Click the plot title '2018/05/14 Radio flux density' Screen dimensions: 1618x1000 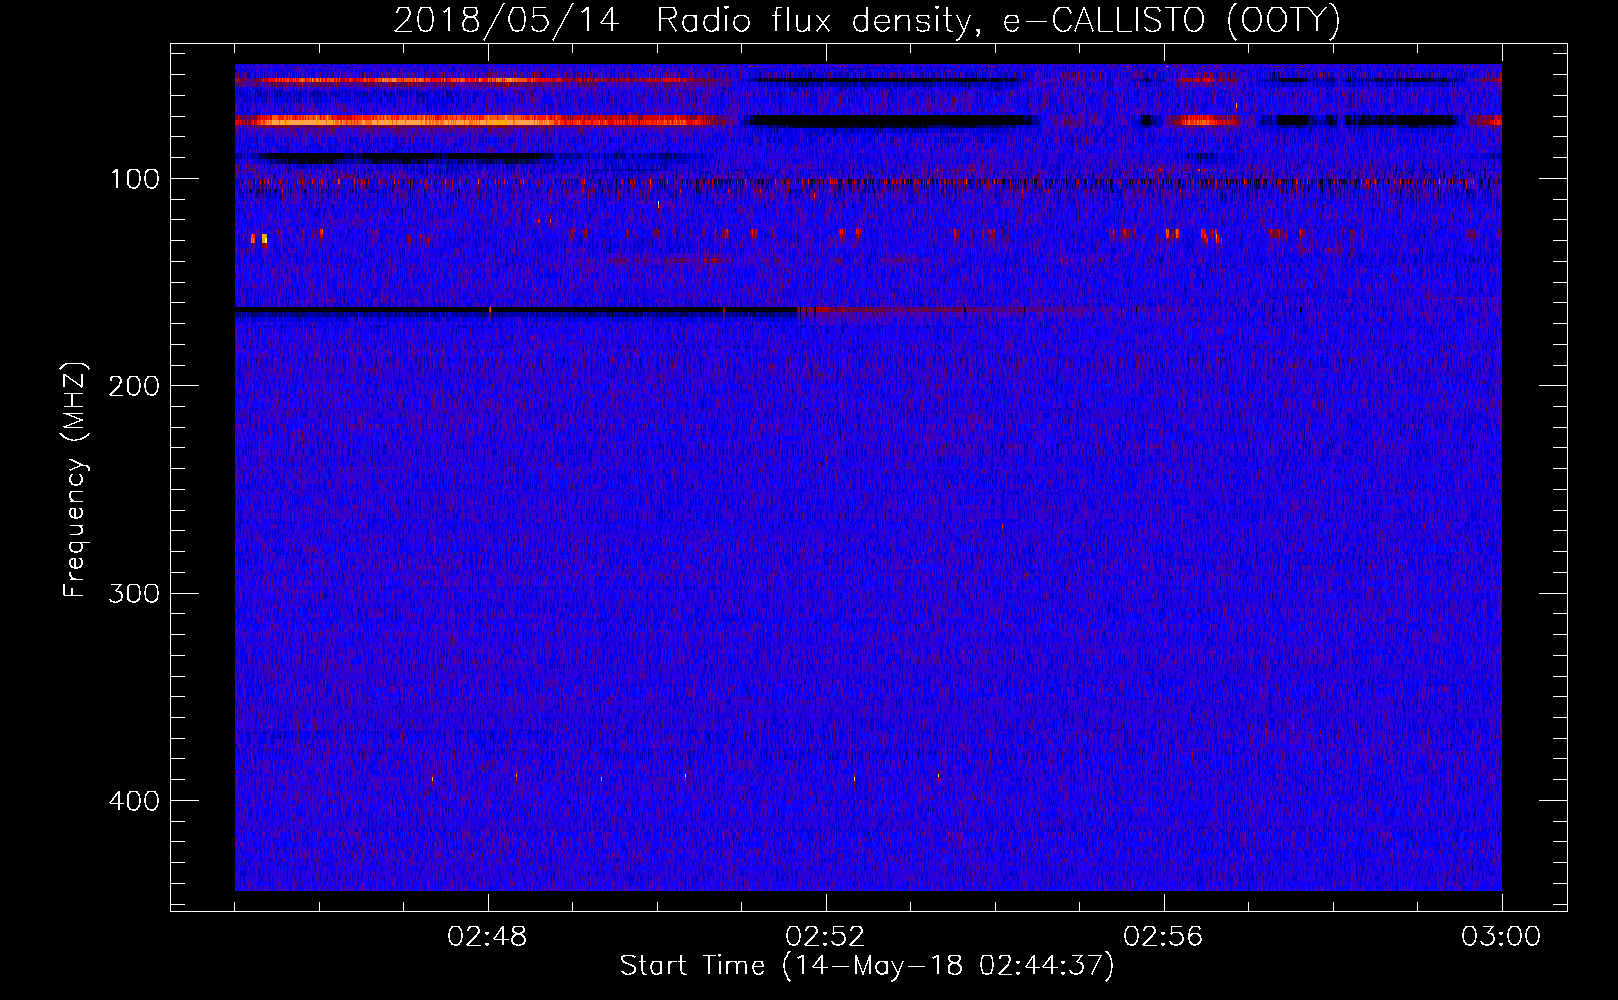(867, 21)
